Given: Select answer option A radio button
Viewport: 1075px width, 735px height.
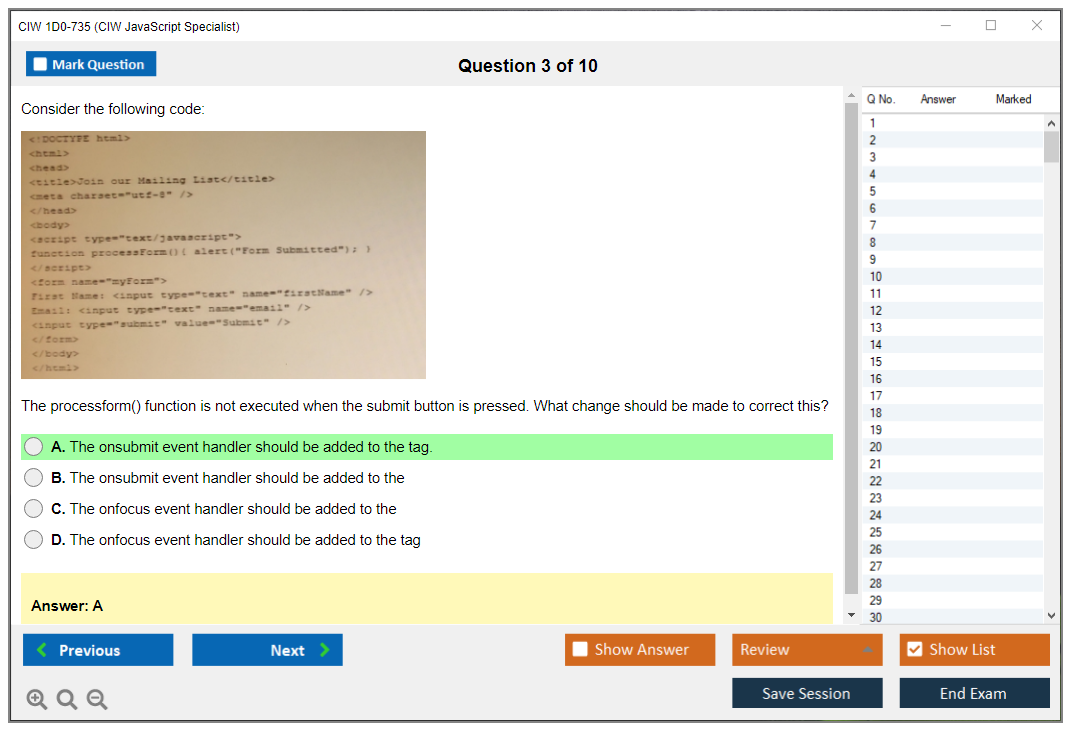Looking at the screenshot, I should point(34,447).
